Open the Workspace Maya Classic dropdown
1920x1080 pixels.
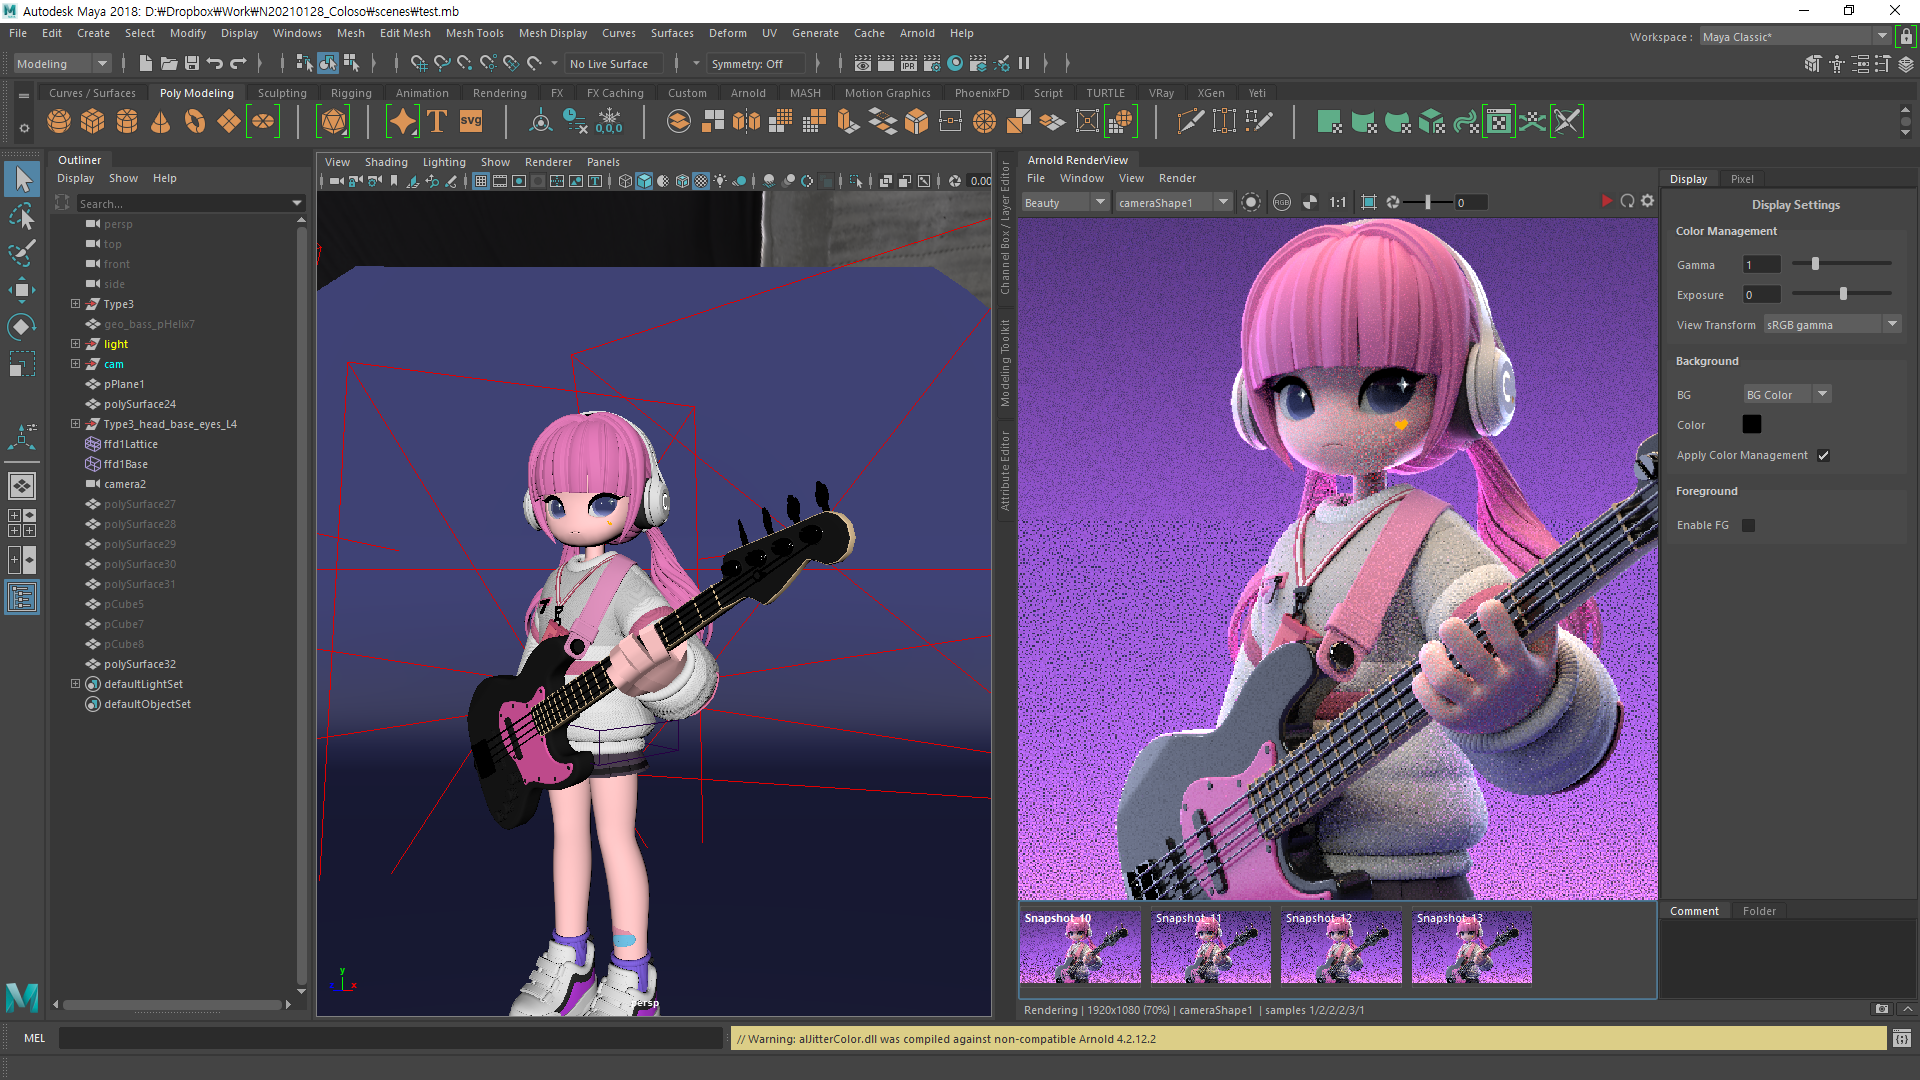click(x=1795, y=37)
